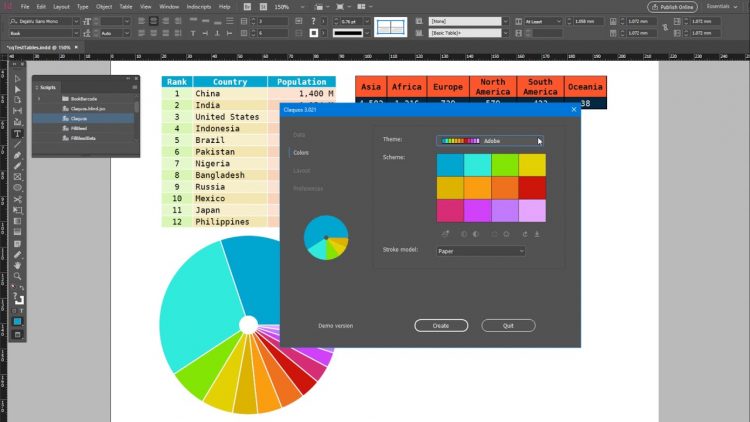Select the Gradient Feather tool

coord(18,232)
